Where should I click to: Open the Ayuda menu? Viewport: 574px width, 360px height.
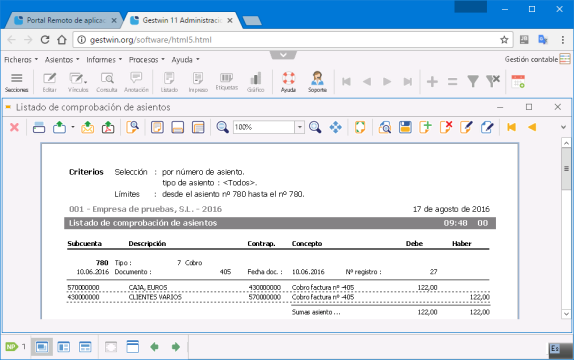[x=185, y=60]
